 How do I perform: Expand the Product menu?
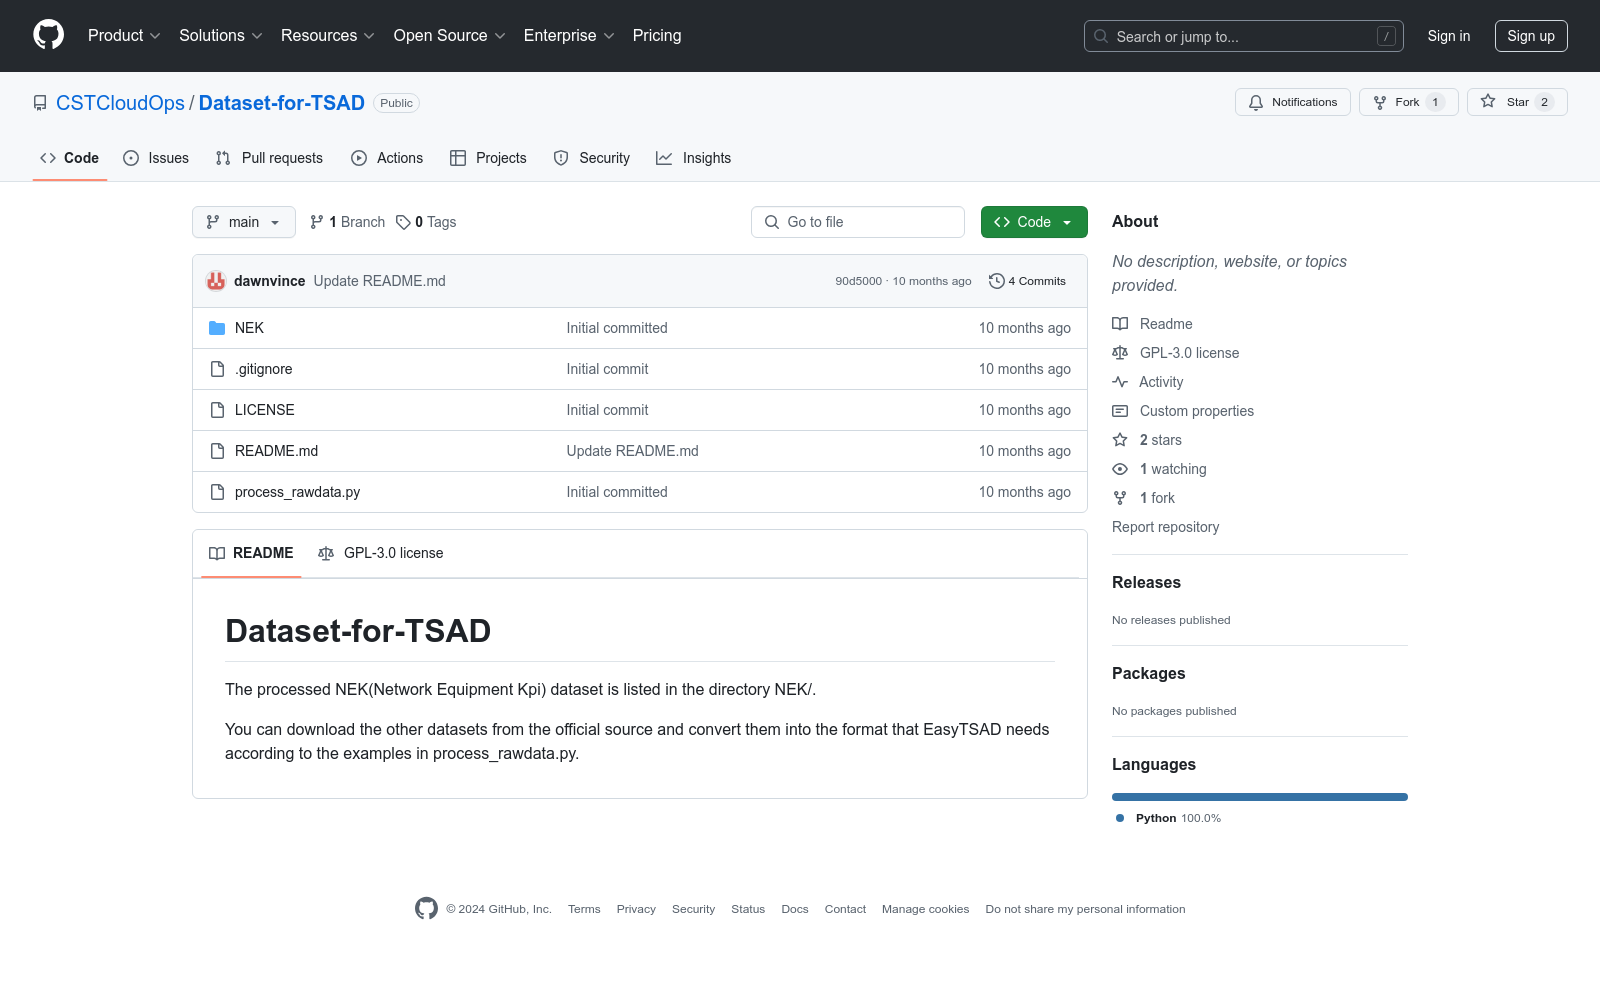[124, 35]
